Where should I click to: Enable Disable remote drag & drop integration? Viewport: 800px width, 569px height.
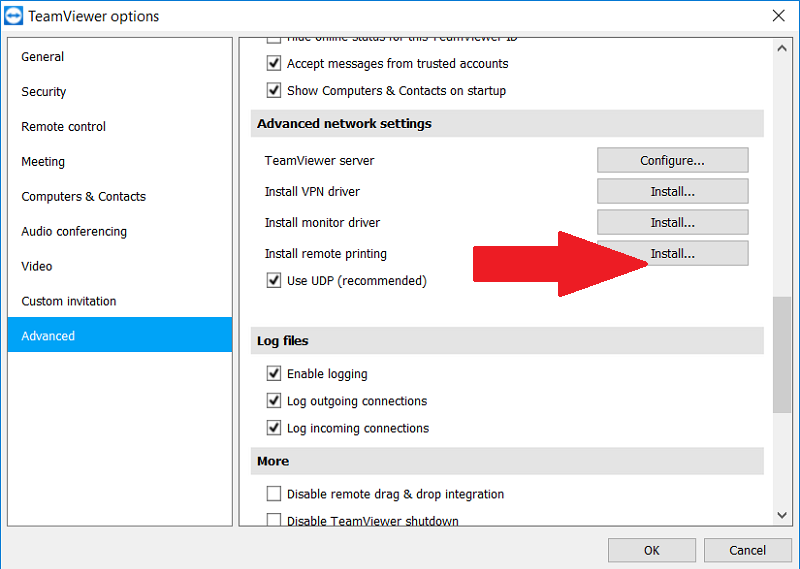273,493
